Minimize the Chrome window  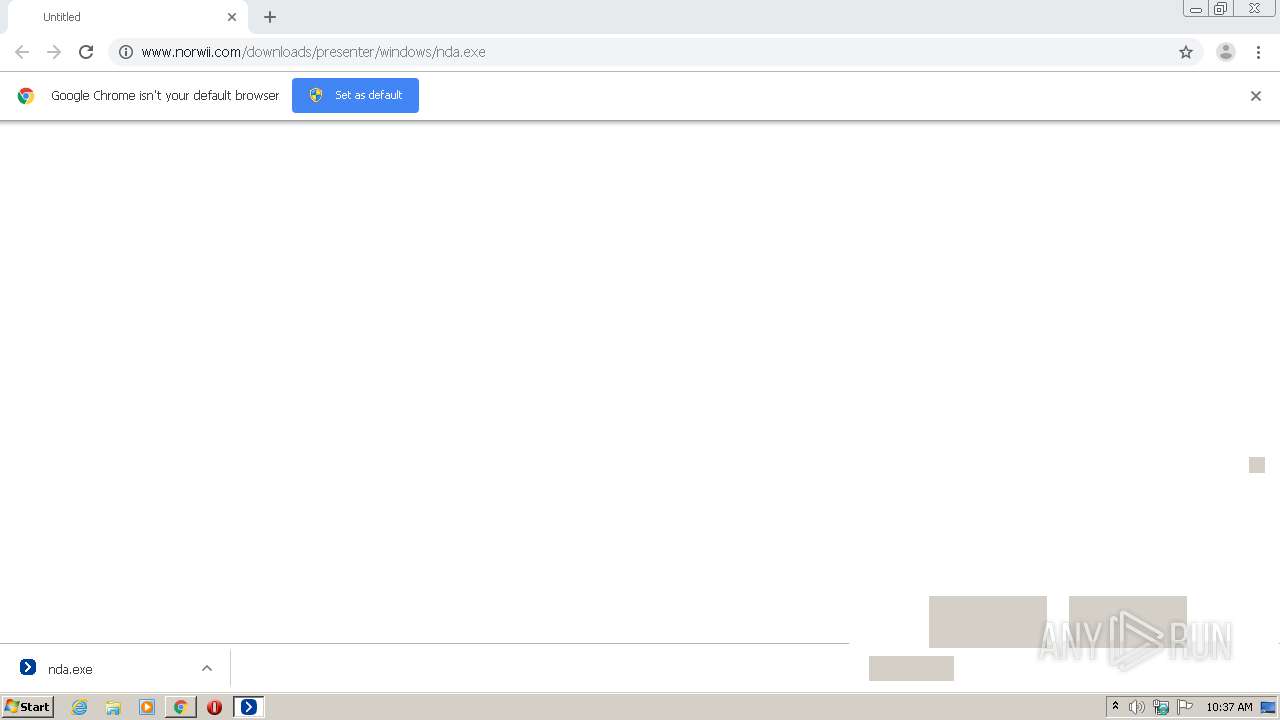click(1195, 9)
